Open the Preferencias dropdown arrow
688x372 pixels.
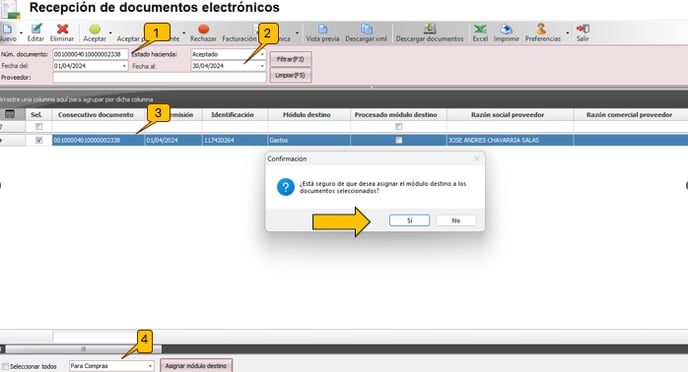(x=567, y=33)
